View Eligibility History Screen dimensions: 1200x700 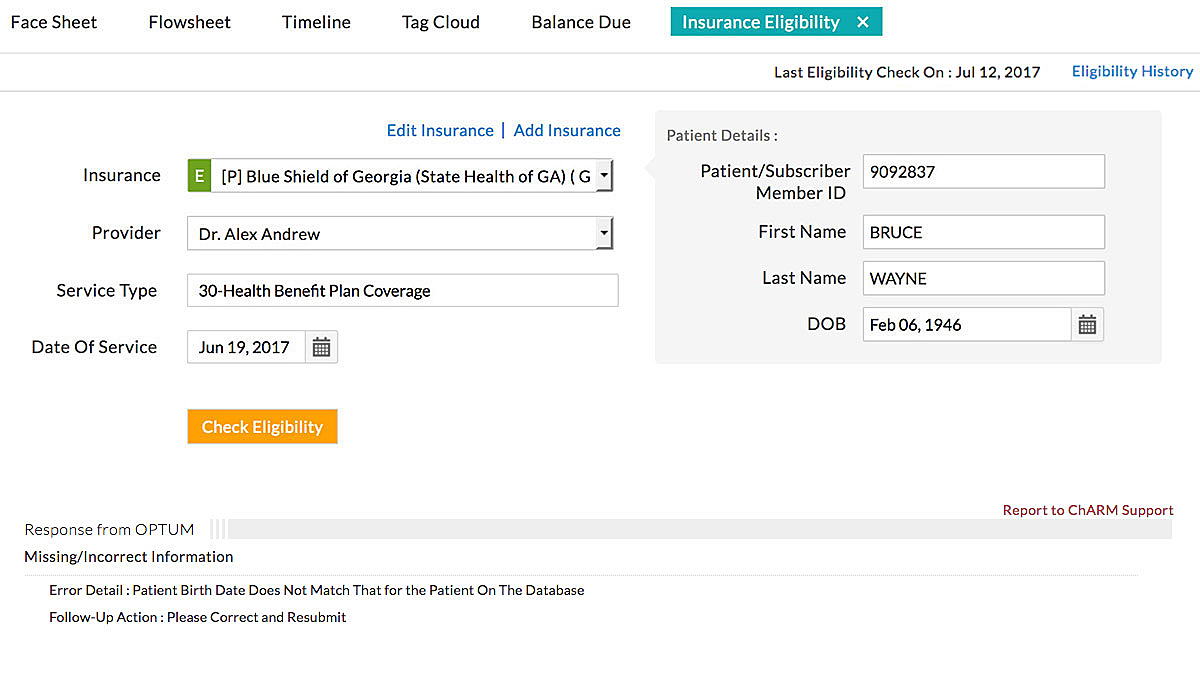(1132, 71)
